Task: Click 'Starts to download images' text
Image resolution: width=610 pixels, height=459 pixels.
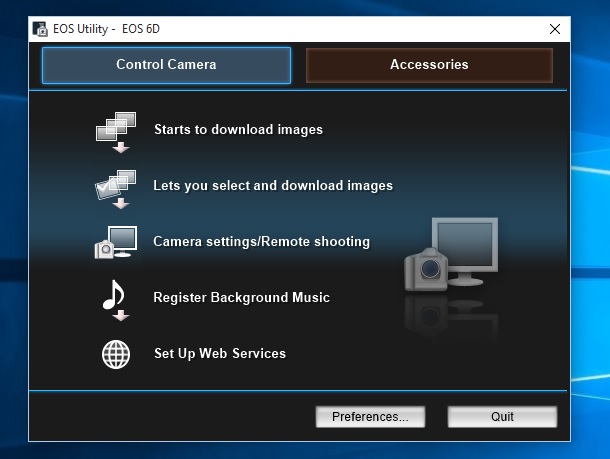Action: (x=238, y=130)
